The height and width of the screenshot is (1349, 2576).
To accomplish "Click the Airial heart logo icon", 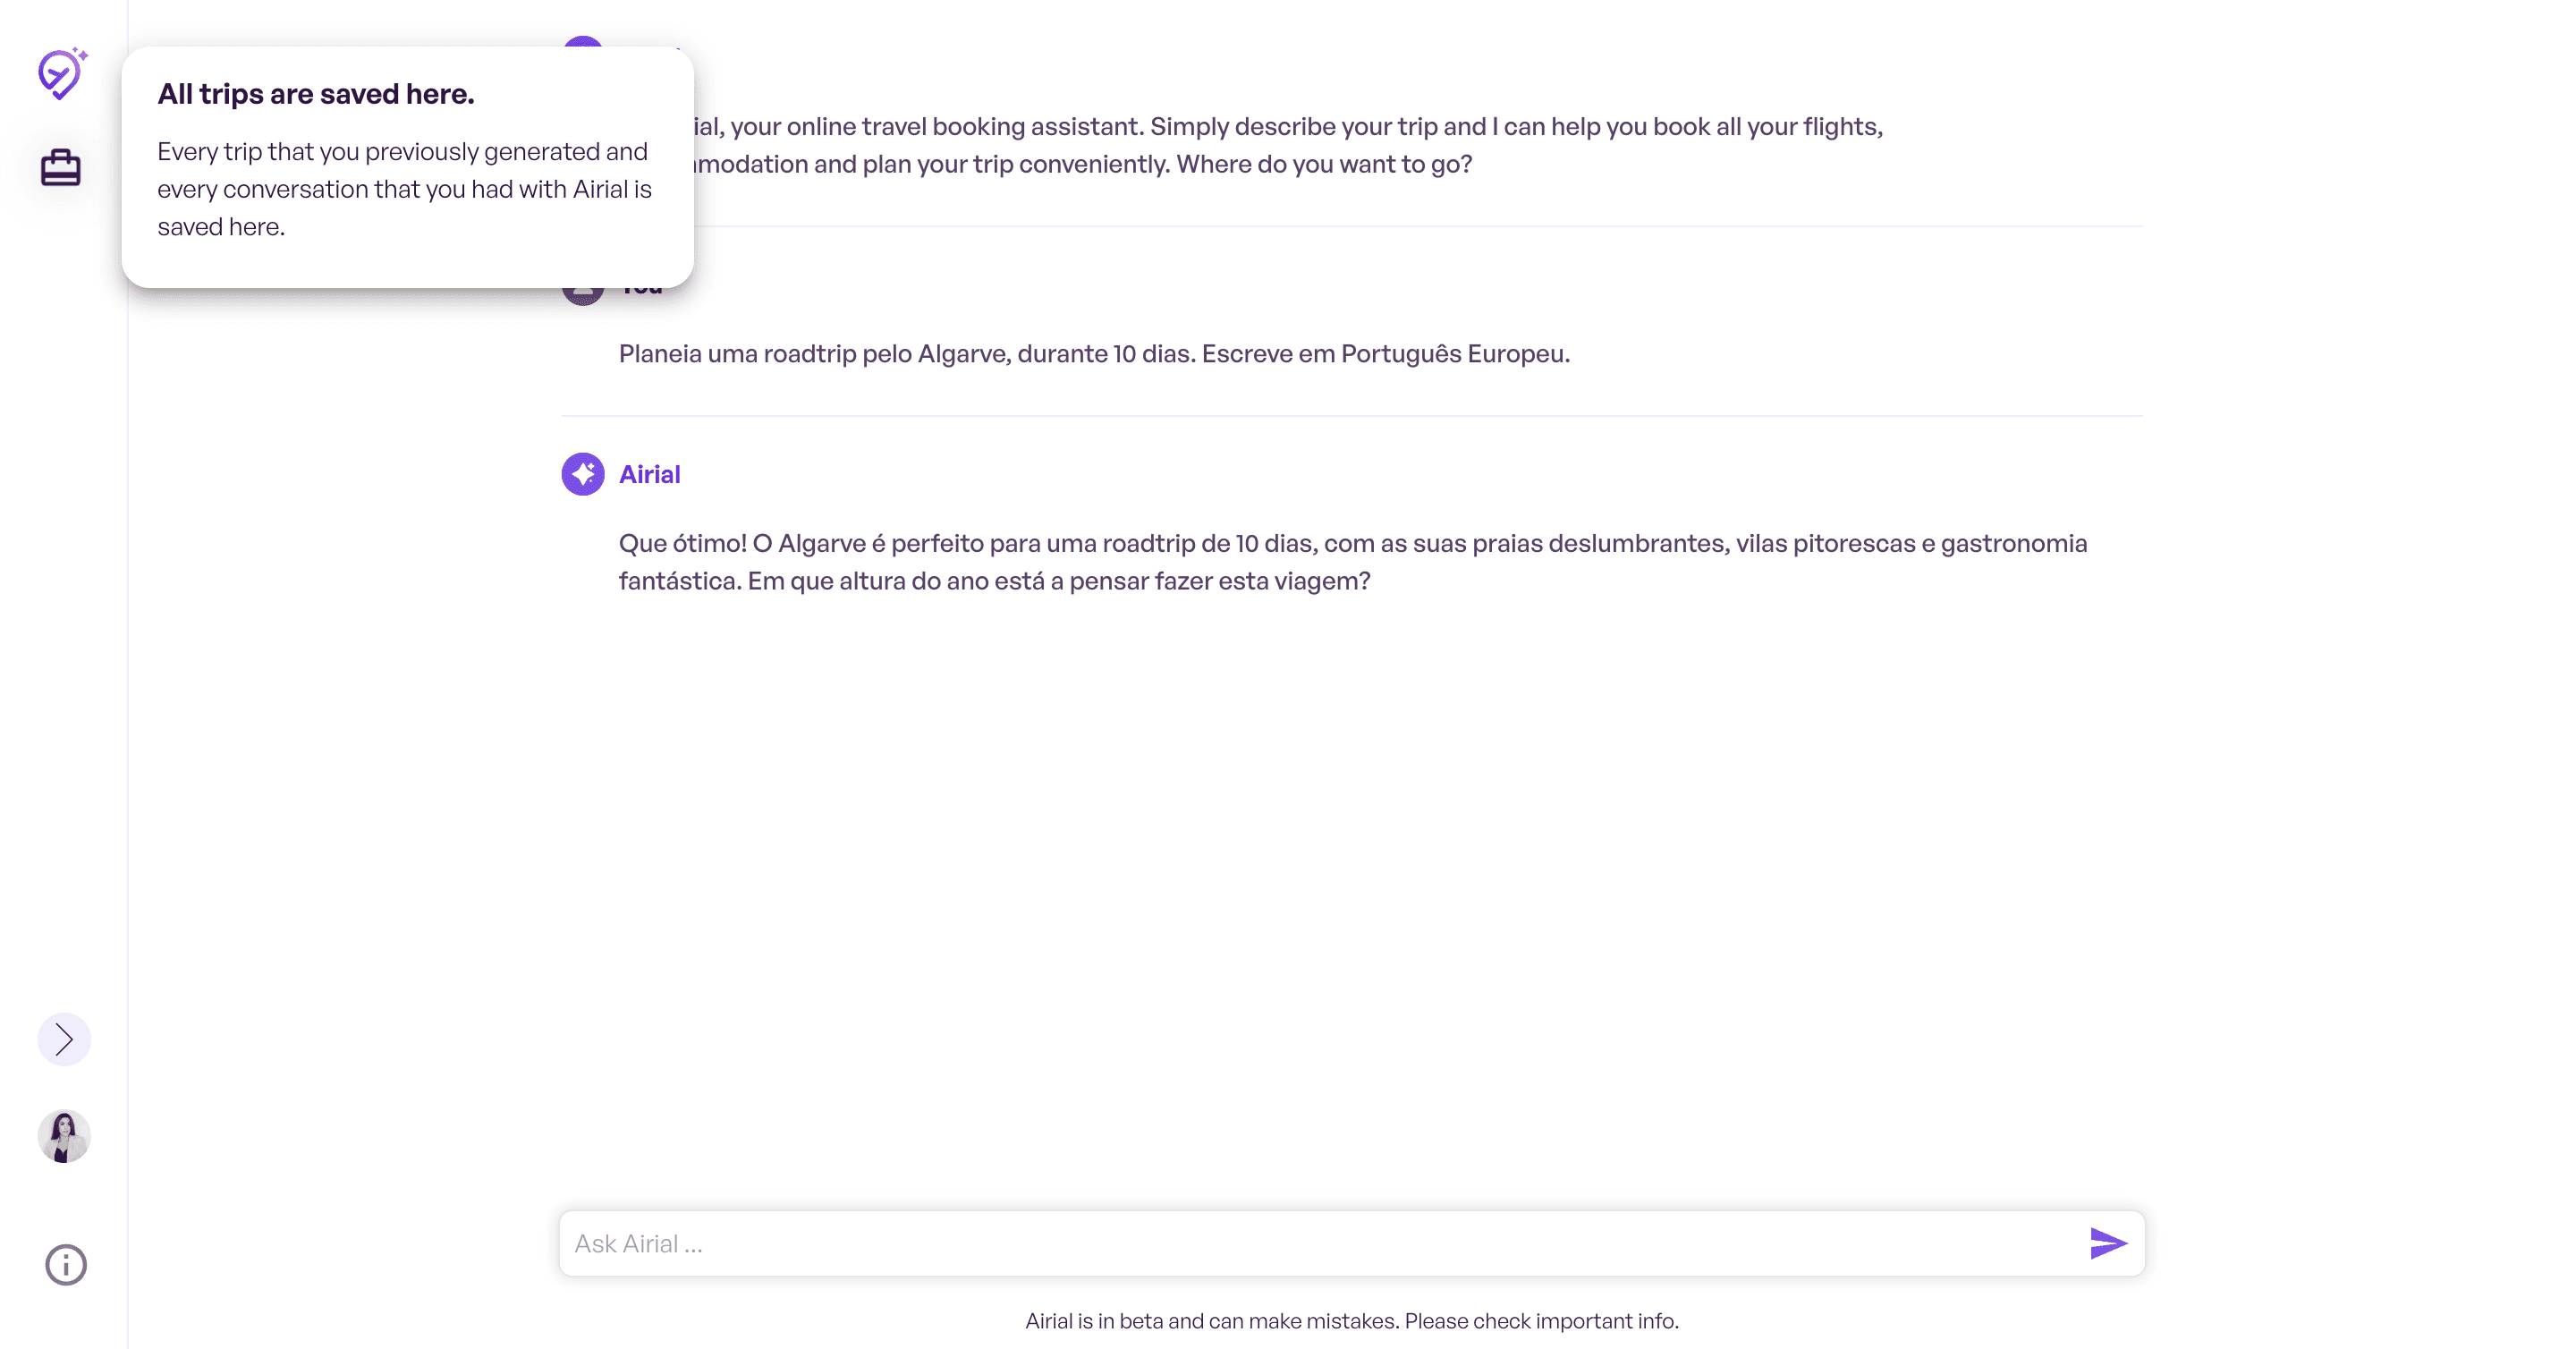I will pyautogui.click(x=62, y=73).
